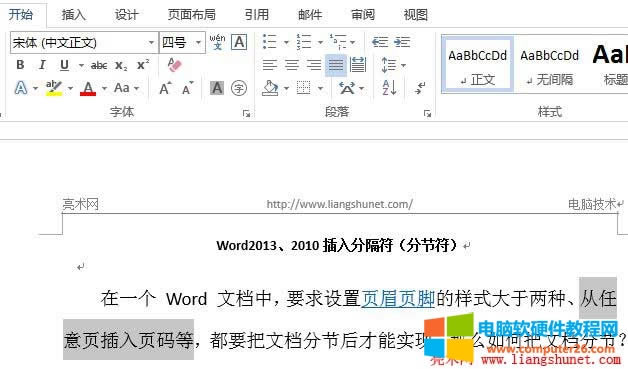Open the 页面布局 tab
628x369 pixels.
pyautogui.click(x=191, y=15)
